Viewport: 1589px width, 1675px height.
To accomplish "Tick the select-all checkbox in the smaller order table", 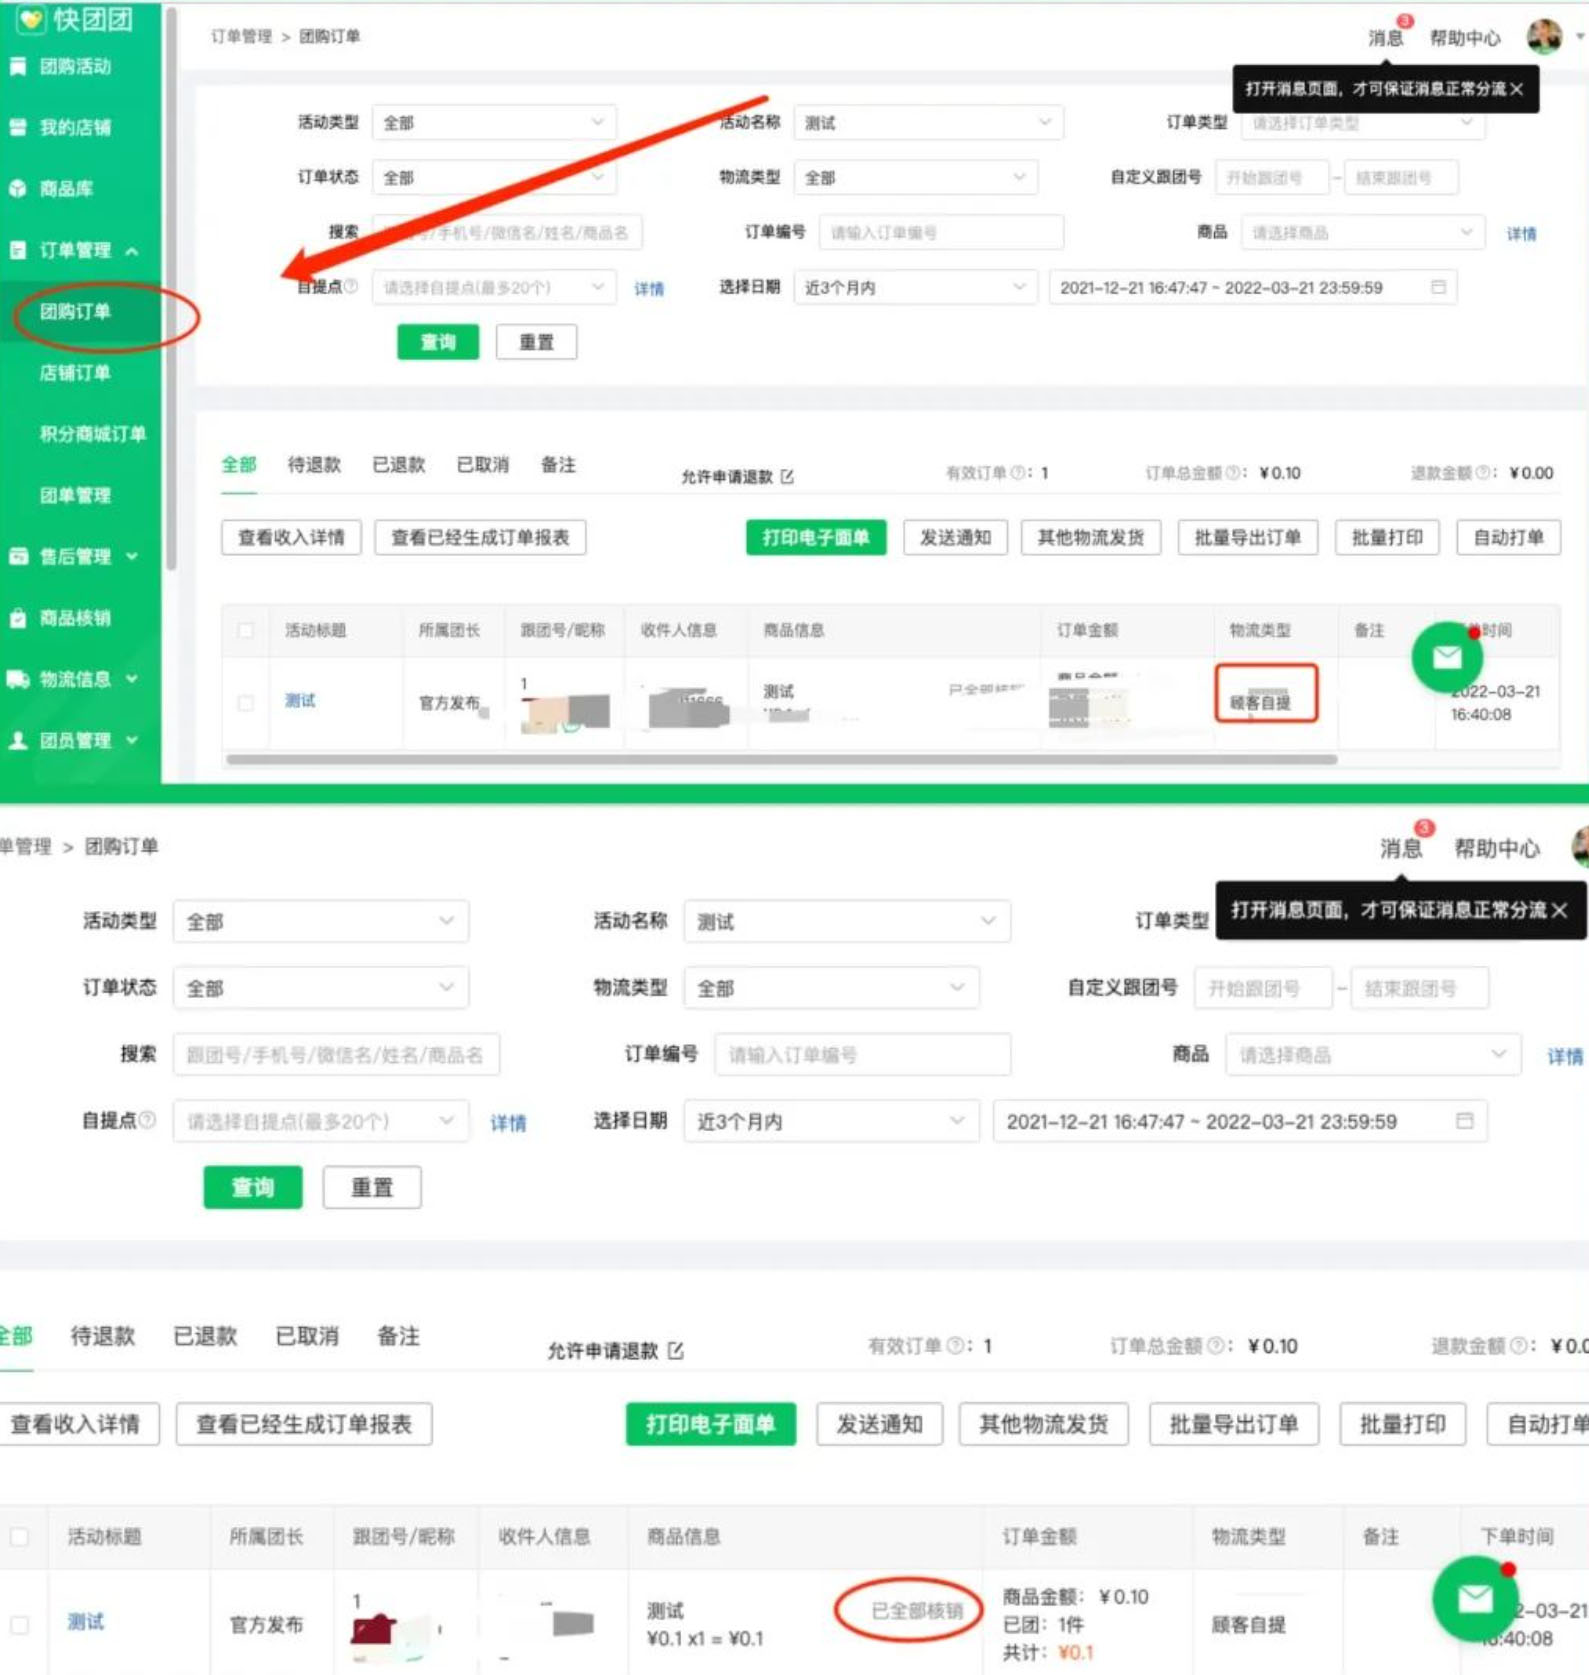I will (245, 630).
